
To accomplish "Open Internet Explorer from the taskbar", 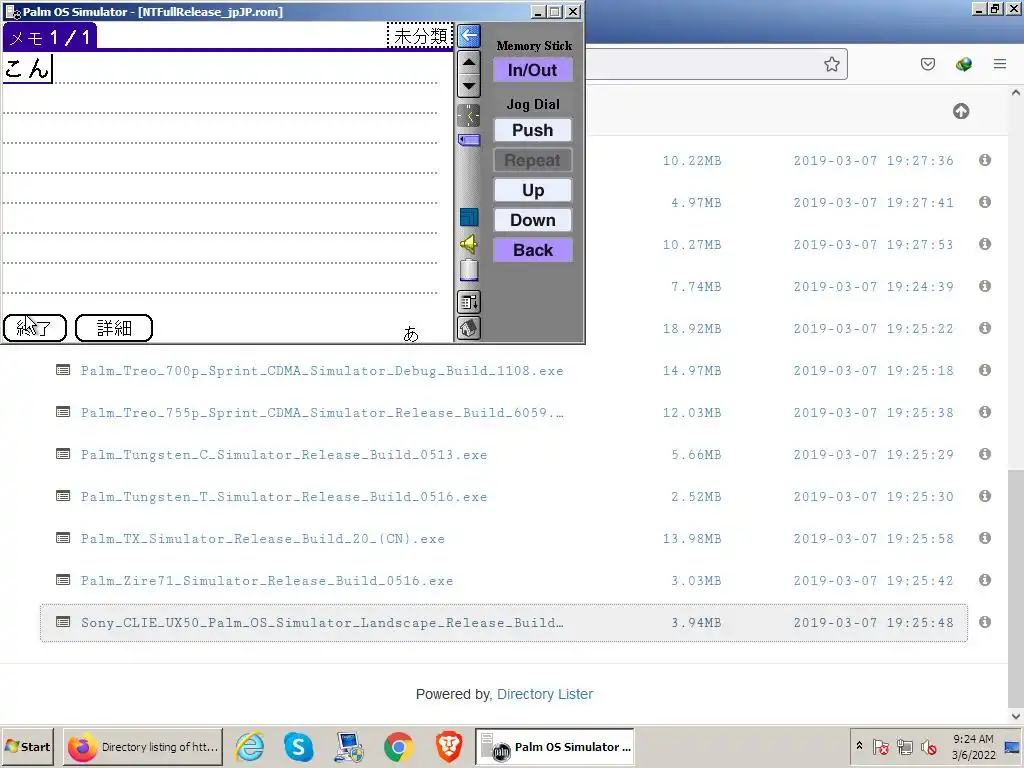I will click(x=249, y=746).
